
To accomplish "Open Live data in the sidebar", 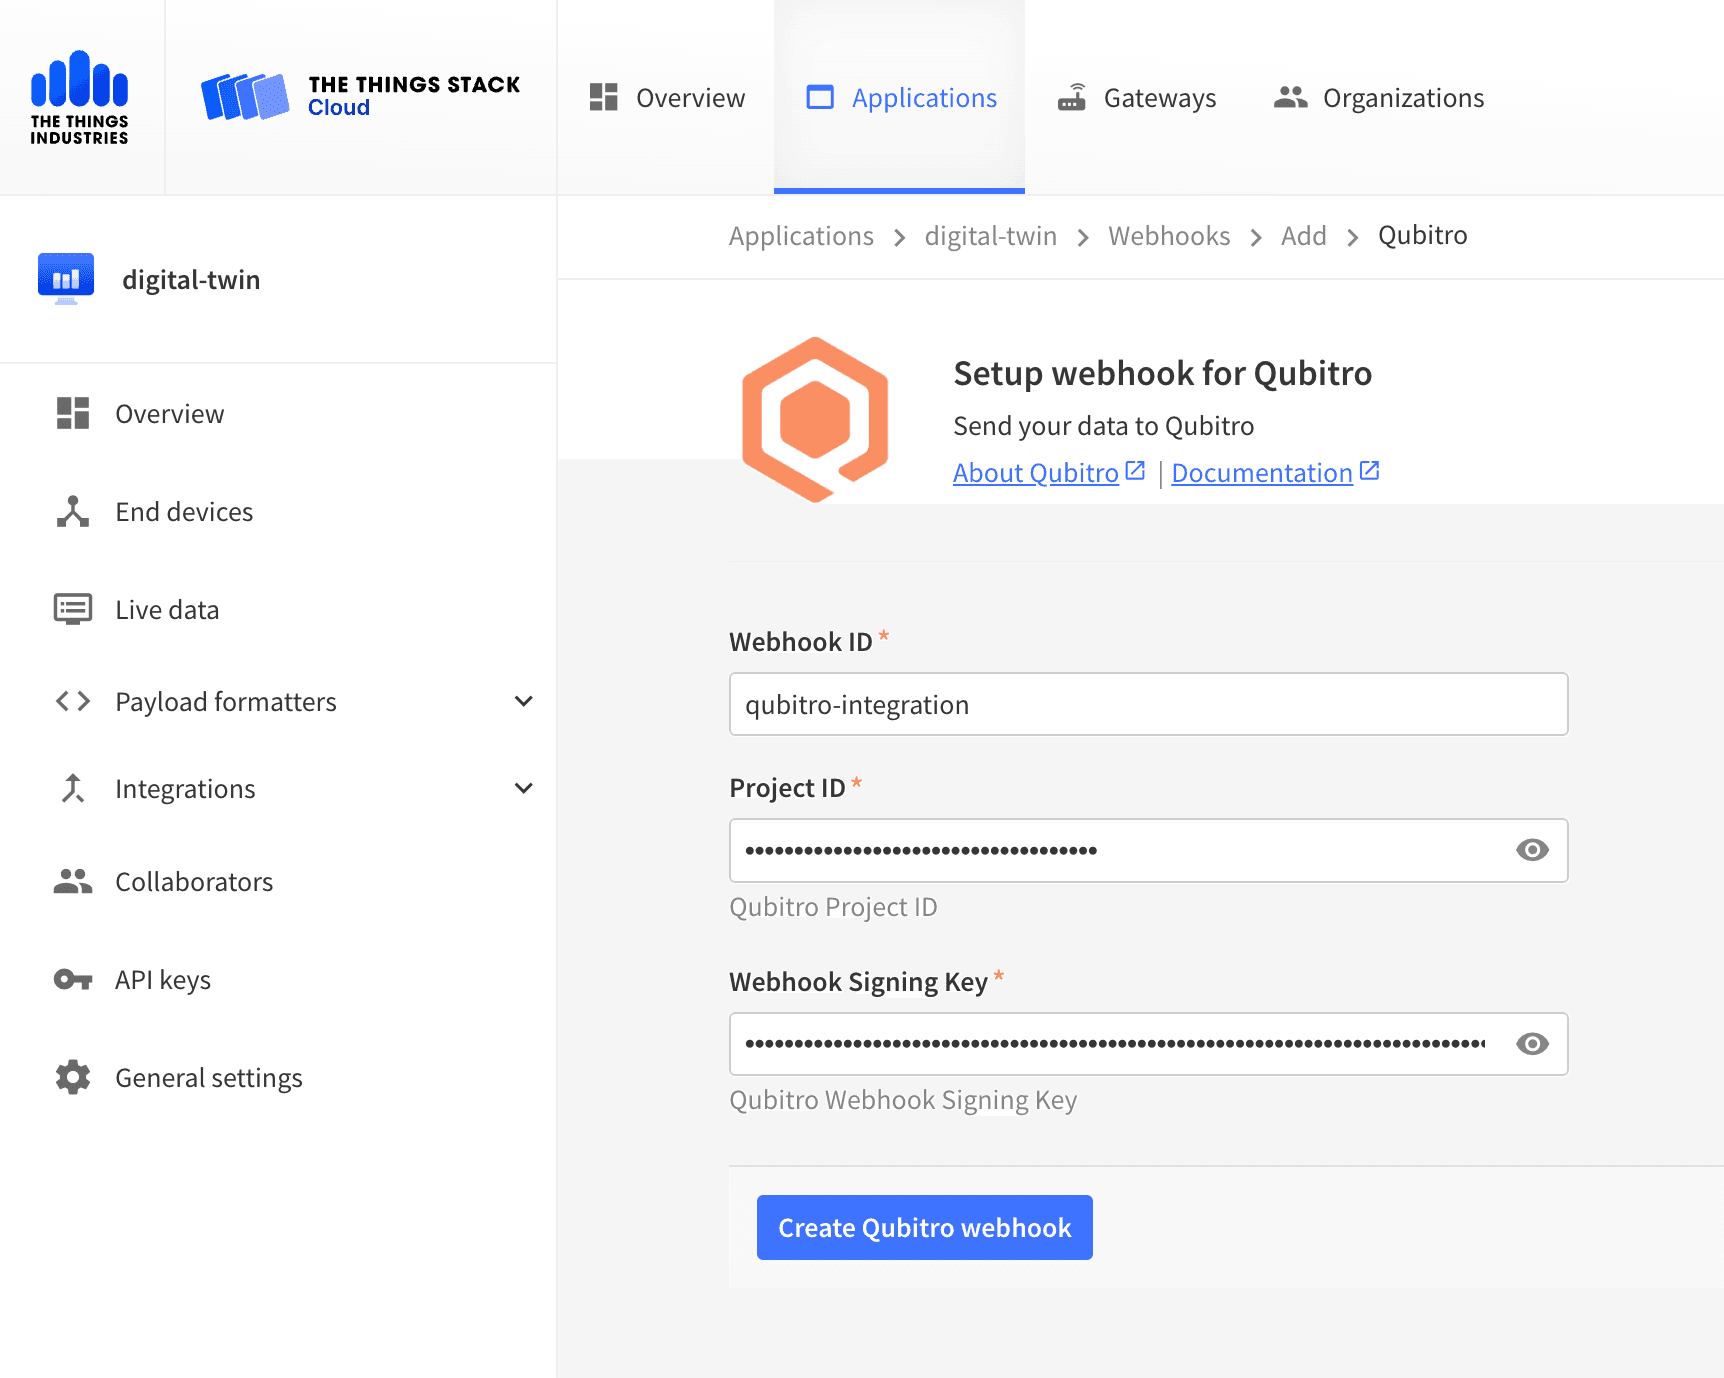I will pyautogui.click(x=278, y=609).
